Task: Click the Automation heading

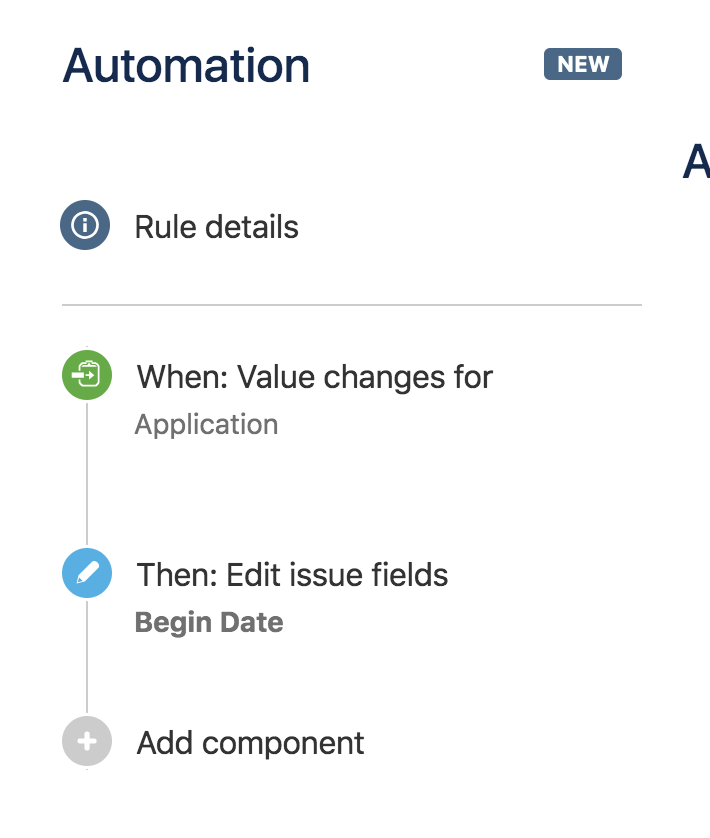Action: [185, 65]
